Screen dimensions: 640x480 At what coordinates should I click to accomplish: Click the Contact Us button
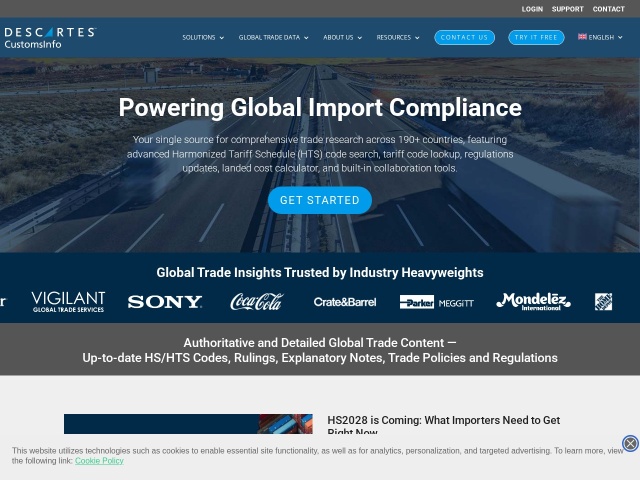point(464,38)
